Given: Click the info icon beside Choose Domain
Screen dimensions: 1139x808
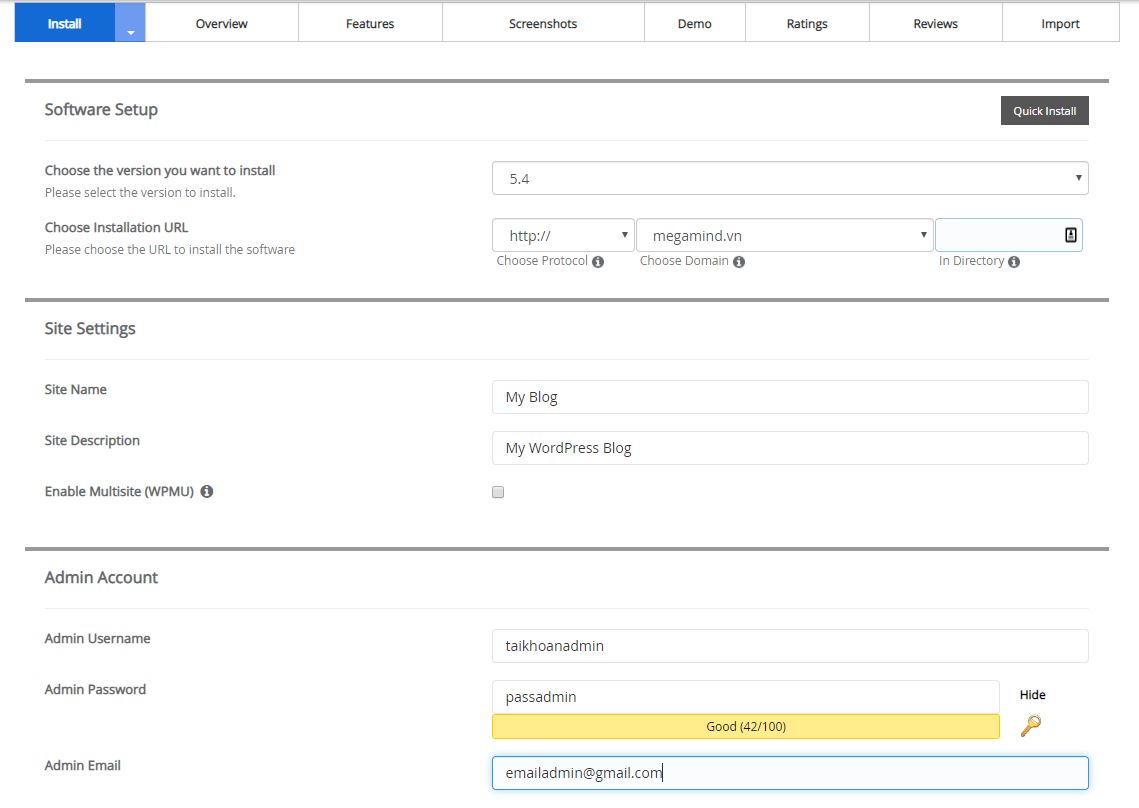Looking at the screenshot, I should tap(738, 262).
